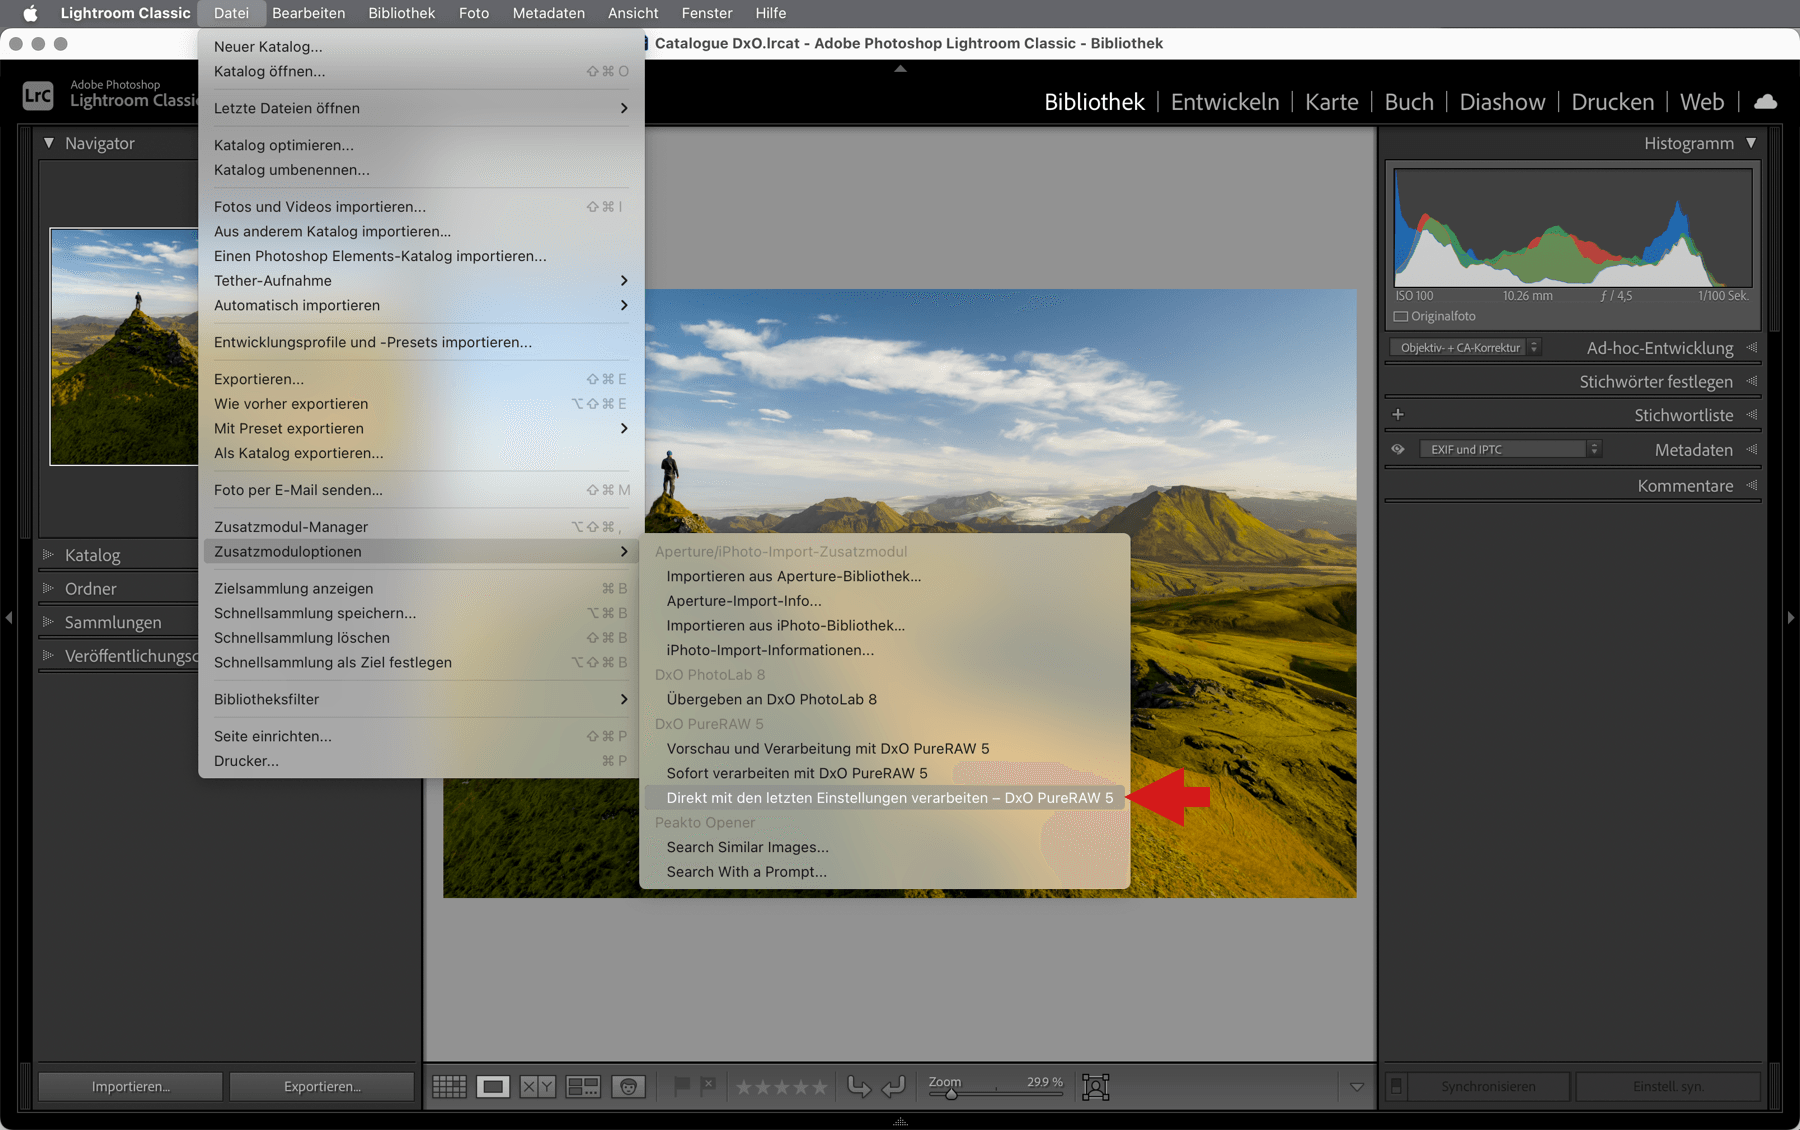Click the Zoom slider handle
Image resolution: width=1800 pixels, height=1130 pixels.
[951, 1094]
